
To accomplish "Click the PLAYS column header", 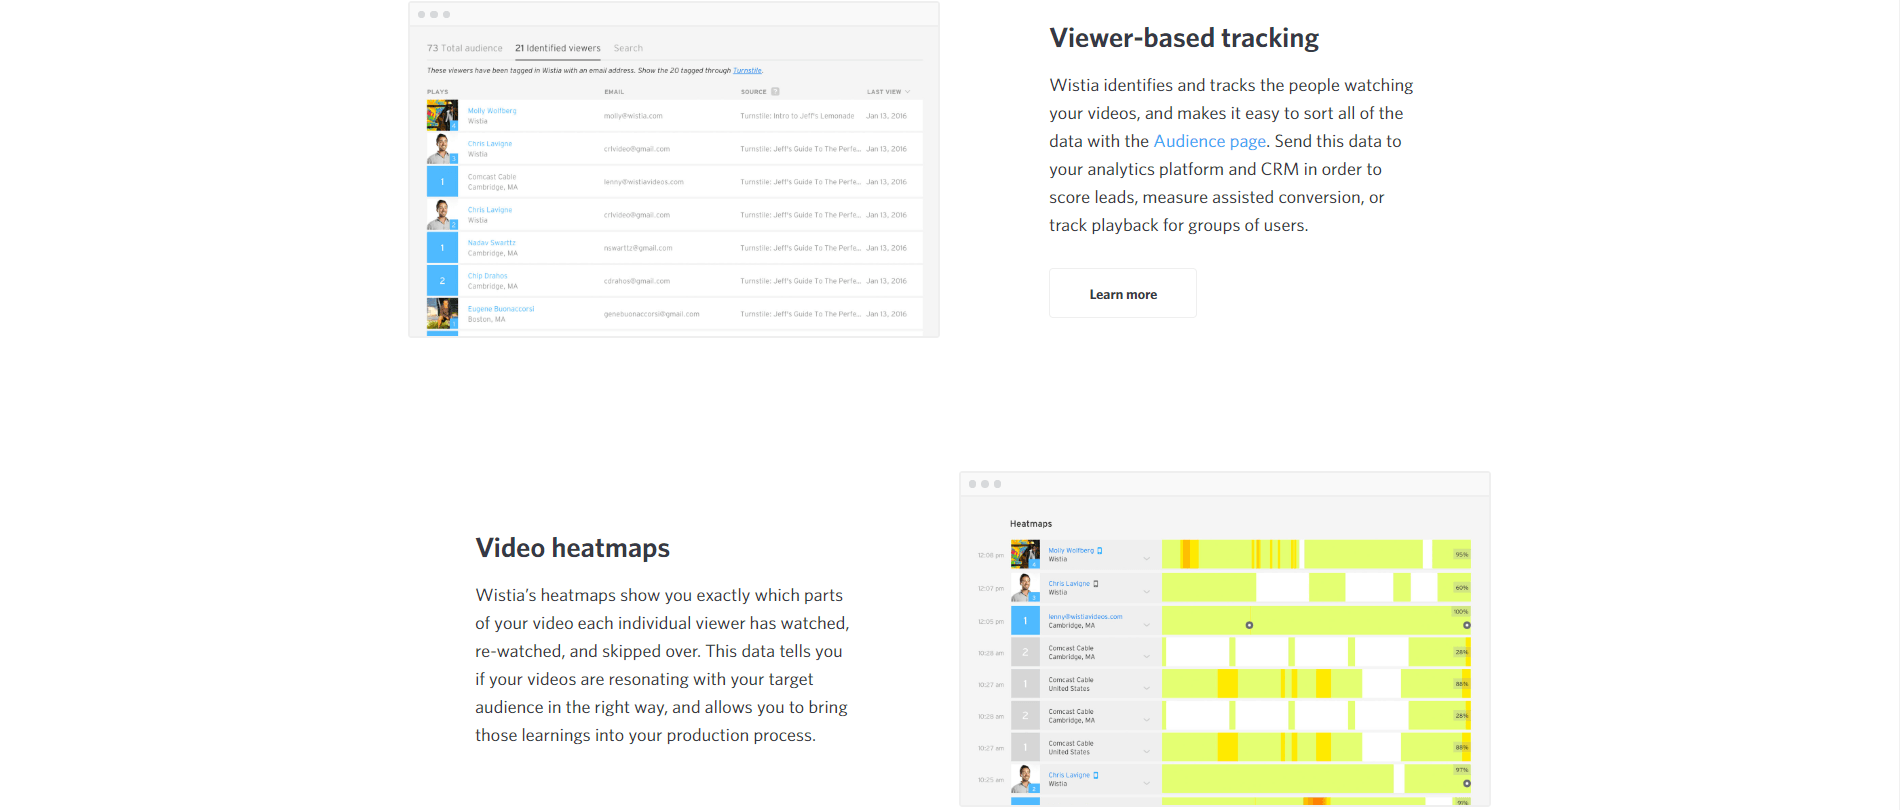I will (438, 92).
